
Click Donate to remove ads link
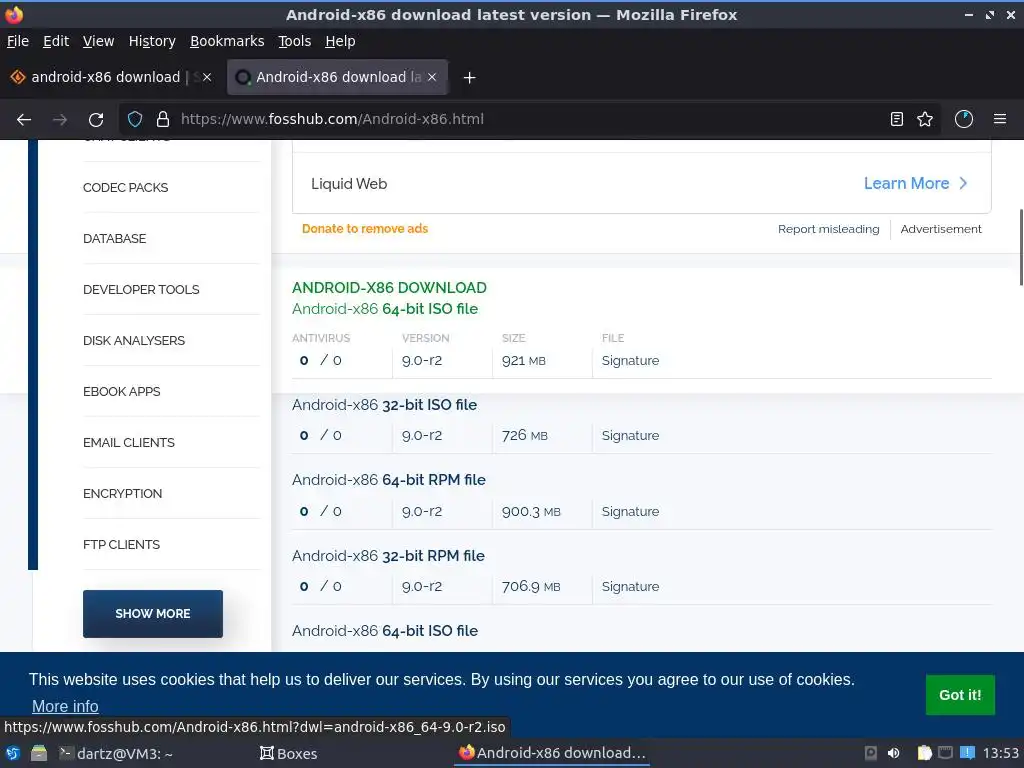tap(364, 229)
